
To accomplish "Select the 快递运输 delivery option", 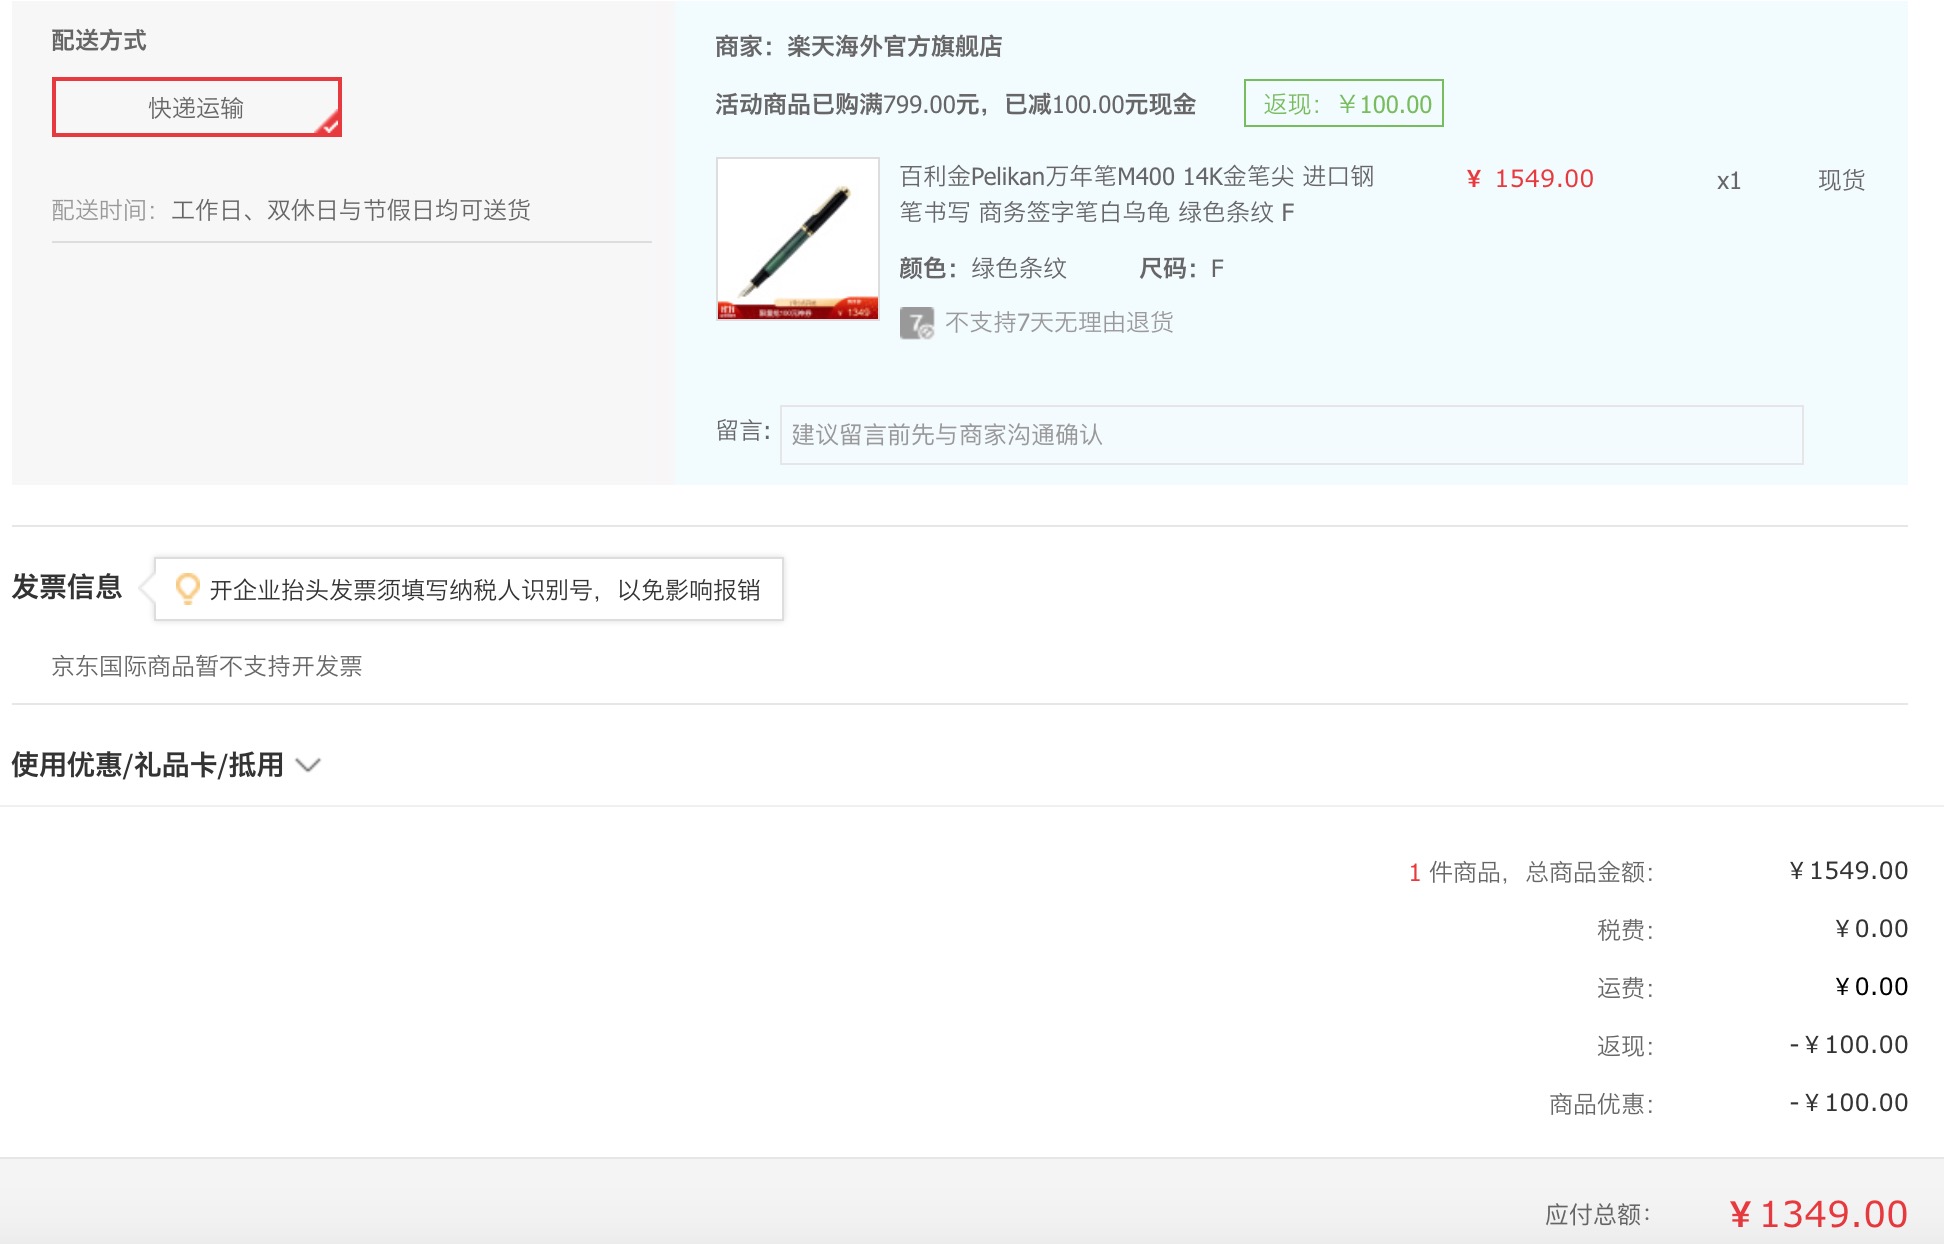I will 197,107.
